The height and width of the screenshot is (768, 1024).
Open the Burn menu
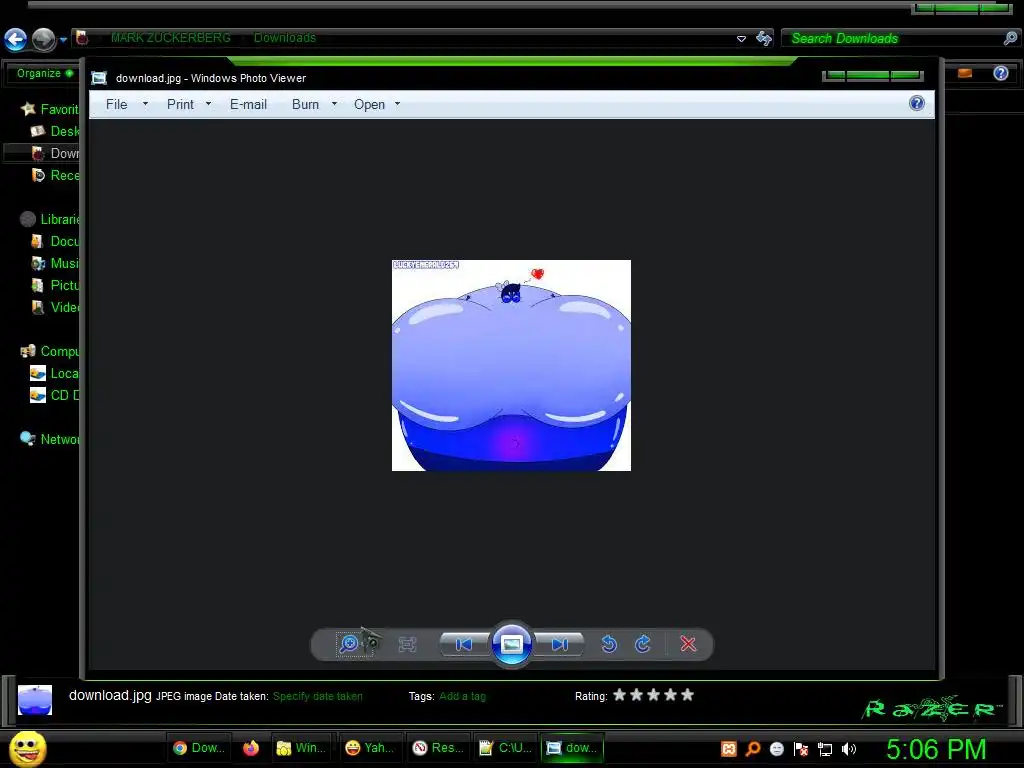point(305,104)
